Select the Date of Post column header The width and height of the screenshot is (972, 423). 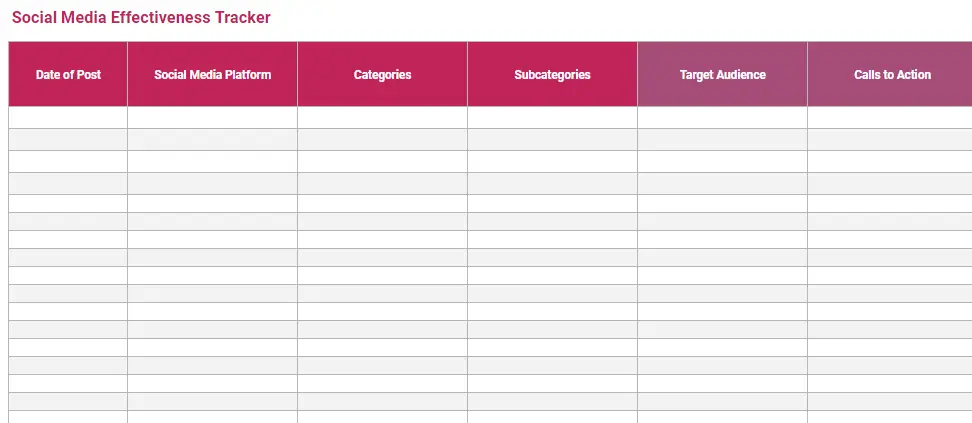coord(68,75)
